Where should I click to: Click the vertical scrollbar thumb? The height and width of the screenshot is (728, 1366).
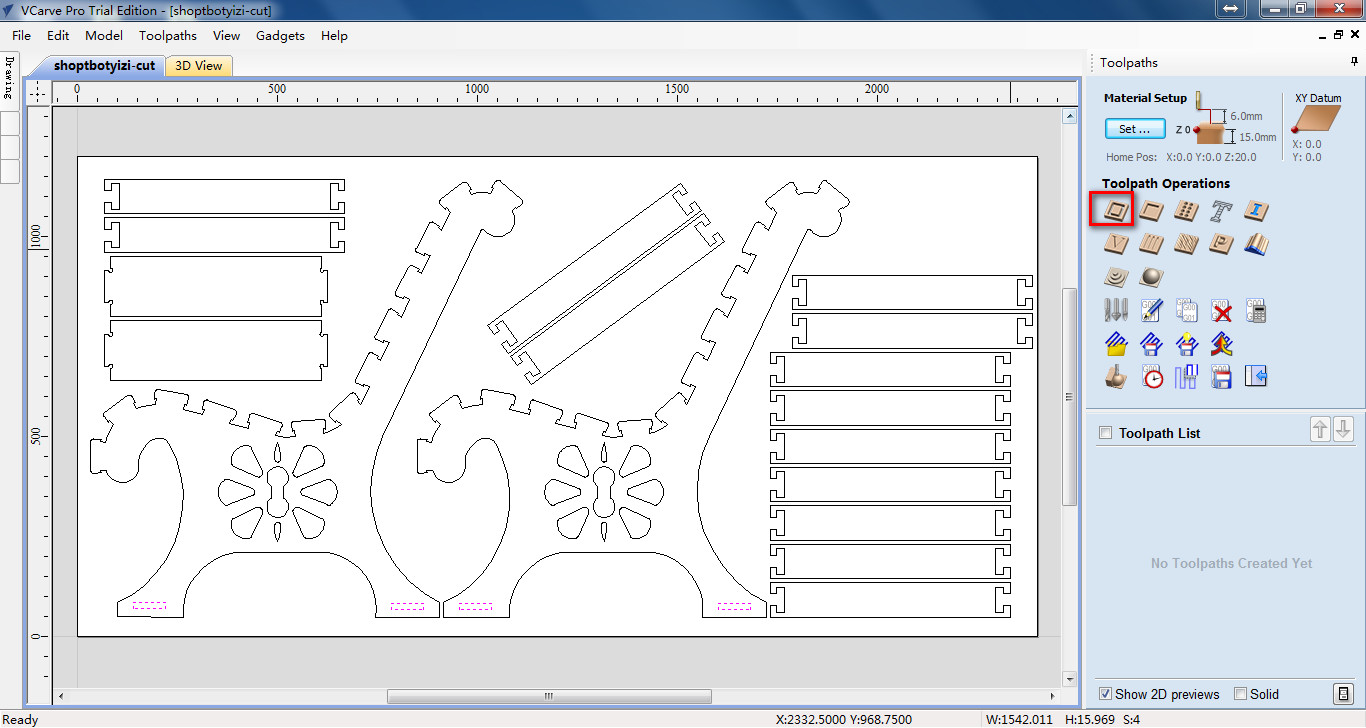coord(1069,396)
